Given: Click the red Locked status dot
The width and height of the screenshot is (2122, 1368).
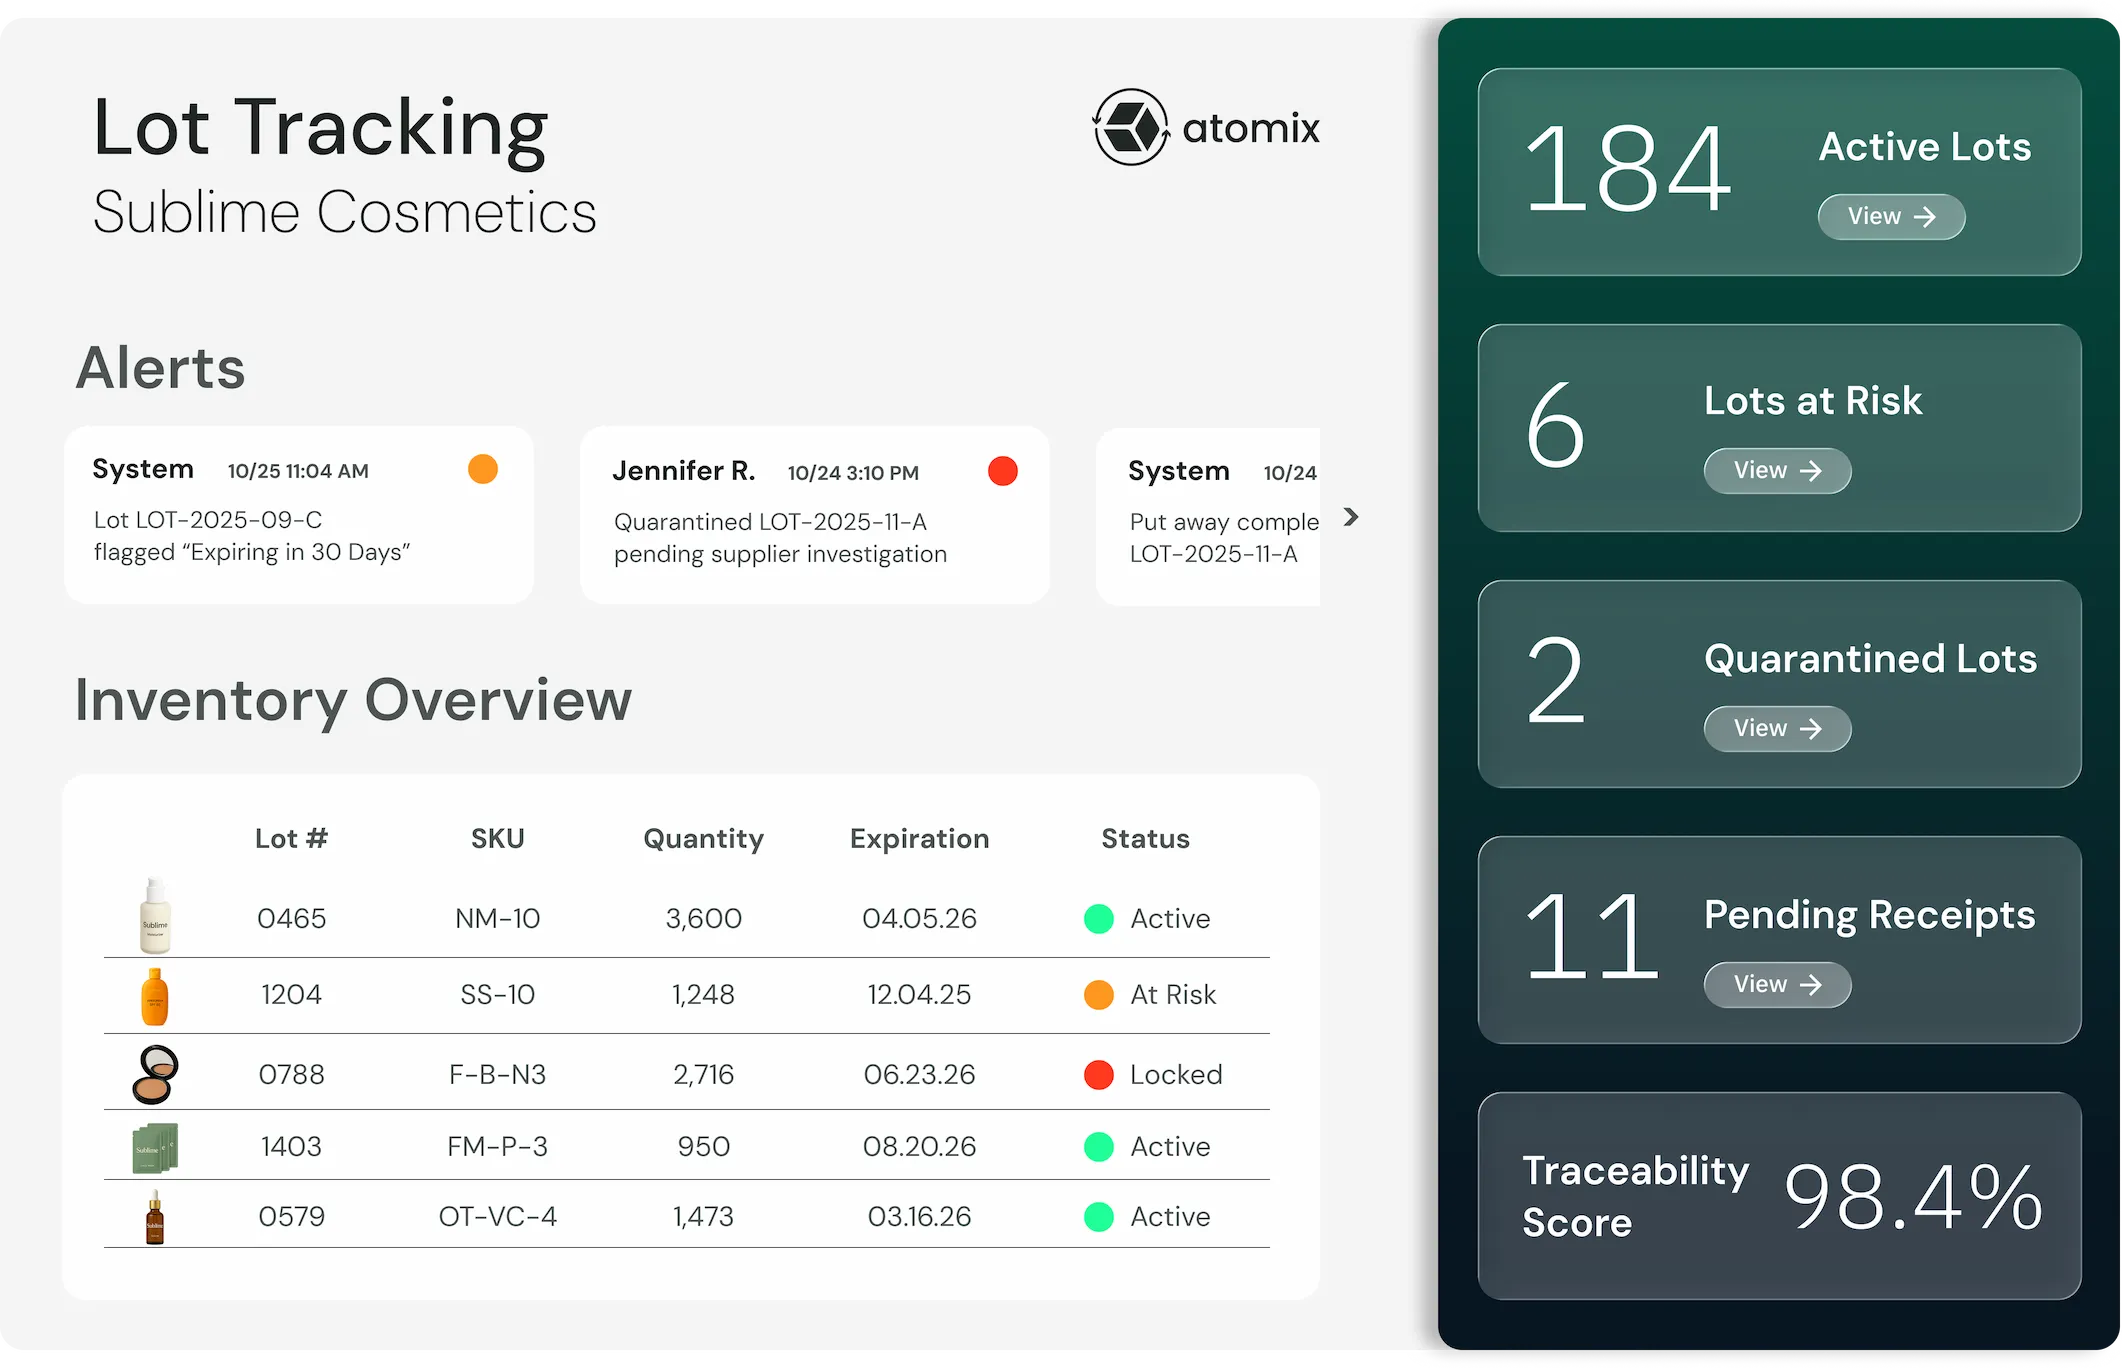Looking at the screenshot, I should click(1099, 1075).
